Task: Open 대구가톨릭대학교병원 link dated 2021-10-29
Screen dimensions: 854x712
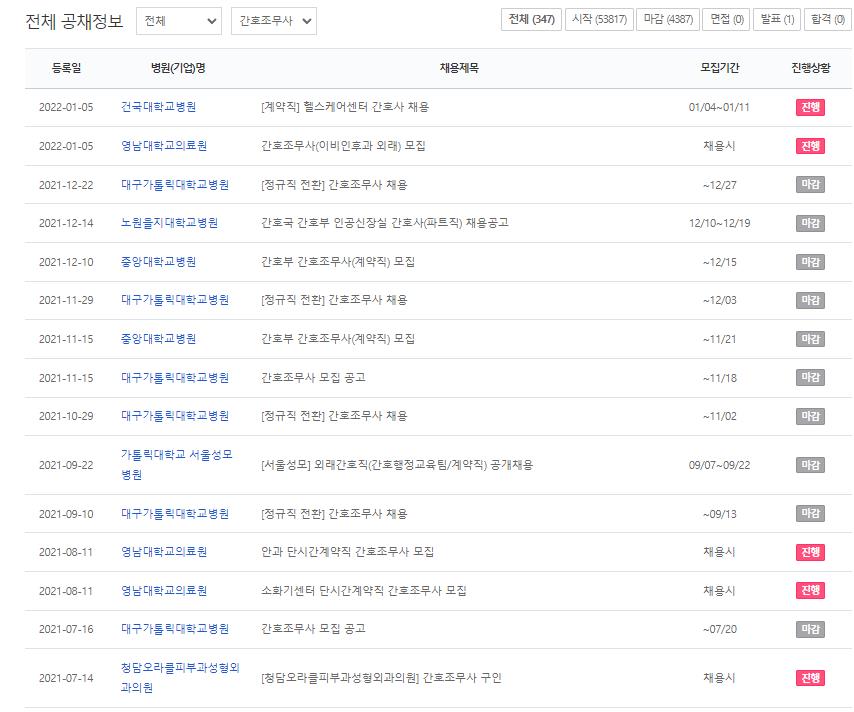Action: pos(175,416)
